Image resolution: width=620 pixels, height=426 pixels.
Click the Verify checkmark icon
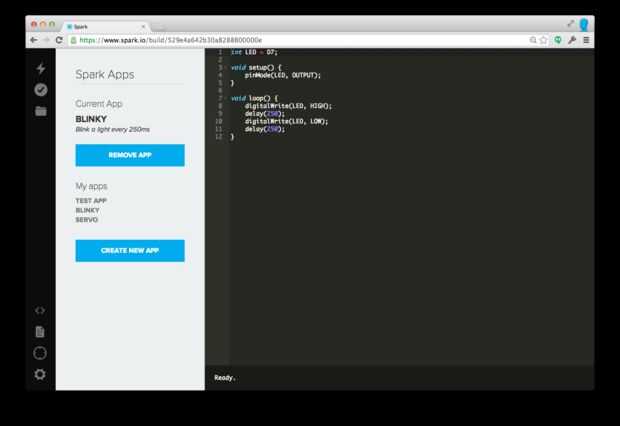[41, 90]
